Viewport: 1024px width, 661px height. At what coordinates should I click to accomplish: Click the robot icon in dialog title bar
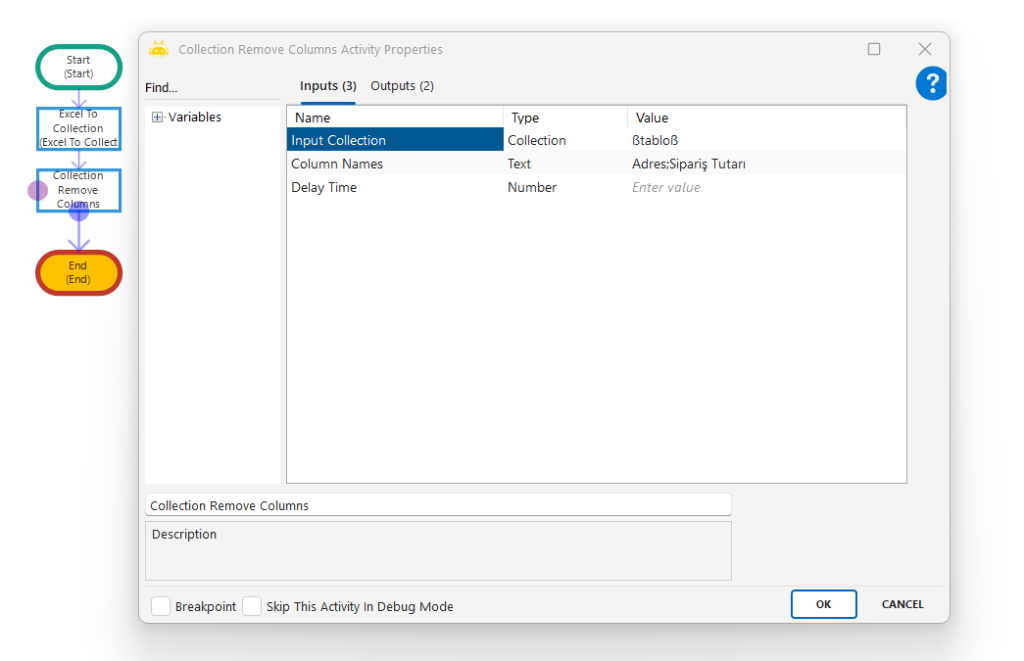coord(159,49)
